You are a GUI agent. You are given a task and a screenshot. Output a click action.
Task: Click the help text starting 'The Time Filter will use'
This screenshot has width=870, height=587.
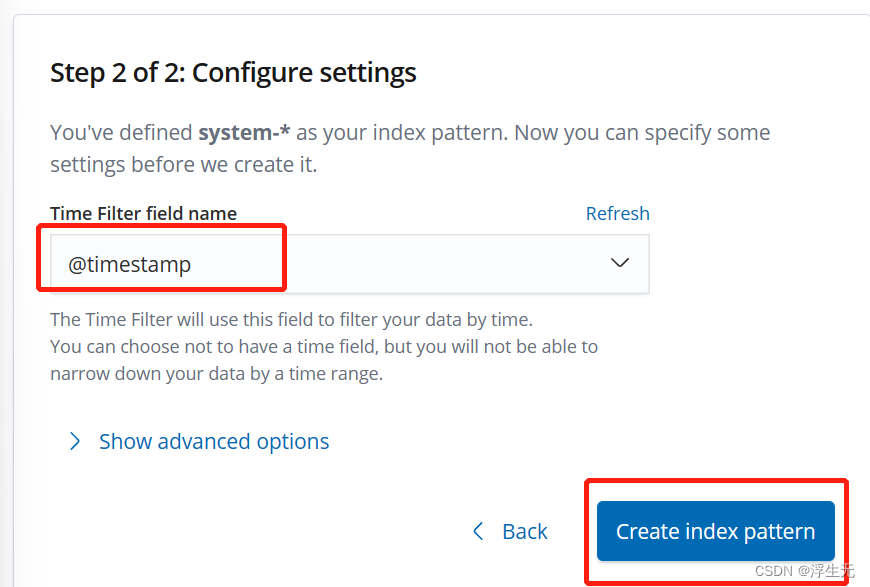(x=291, y=320)
